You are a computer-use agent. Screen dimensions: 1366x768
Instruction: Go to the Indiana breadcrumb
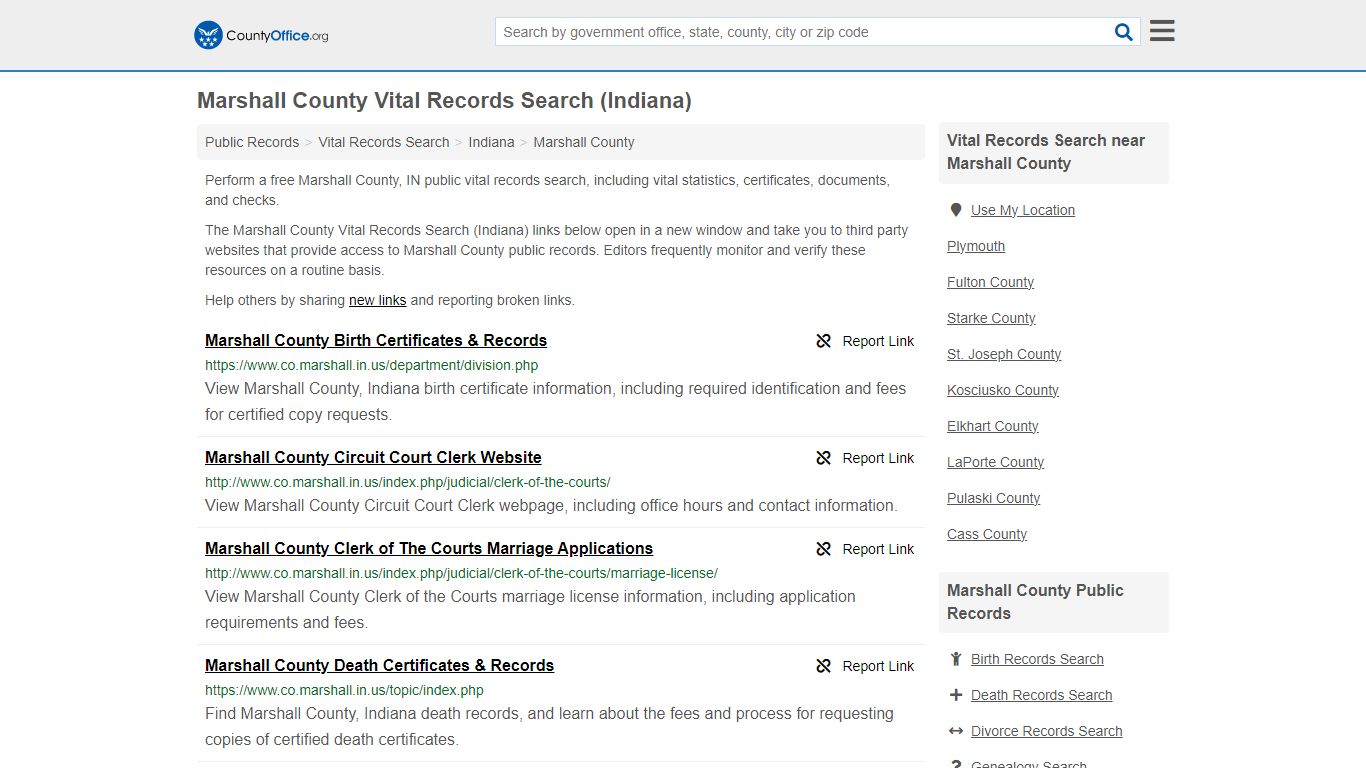click(x=491, y=142)
